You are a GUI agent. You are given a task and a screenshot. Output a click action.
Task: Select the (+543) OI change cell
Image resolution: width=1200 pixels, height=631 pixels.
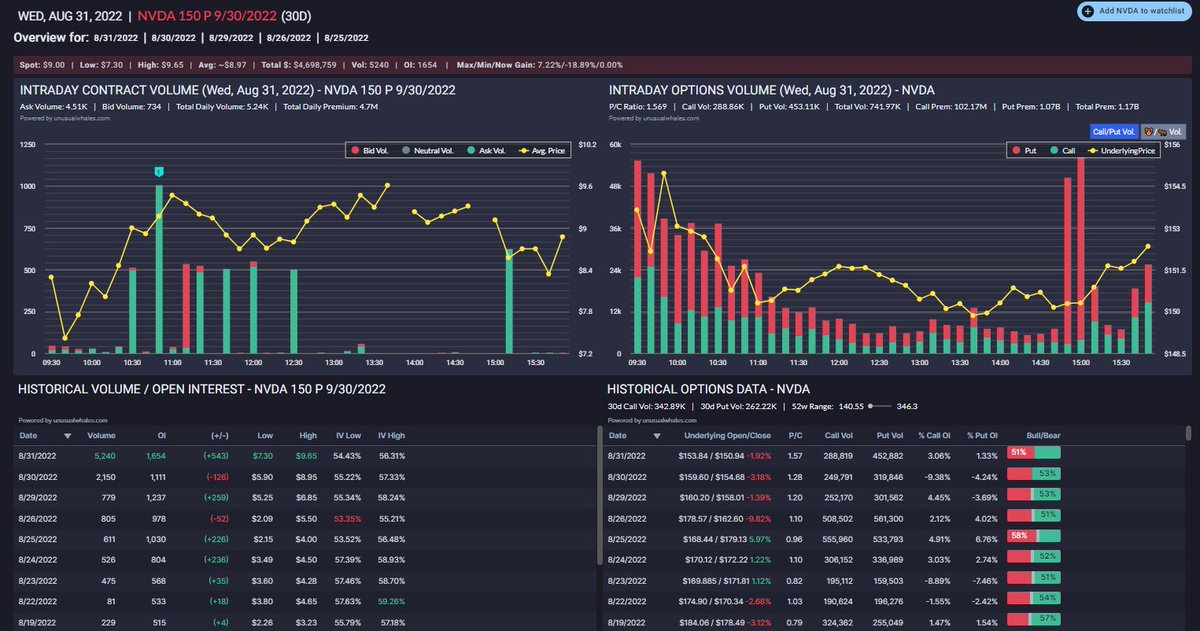pos(214,456)
